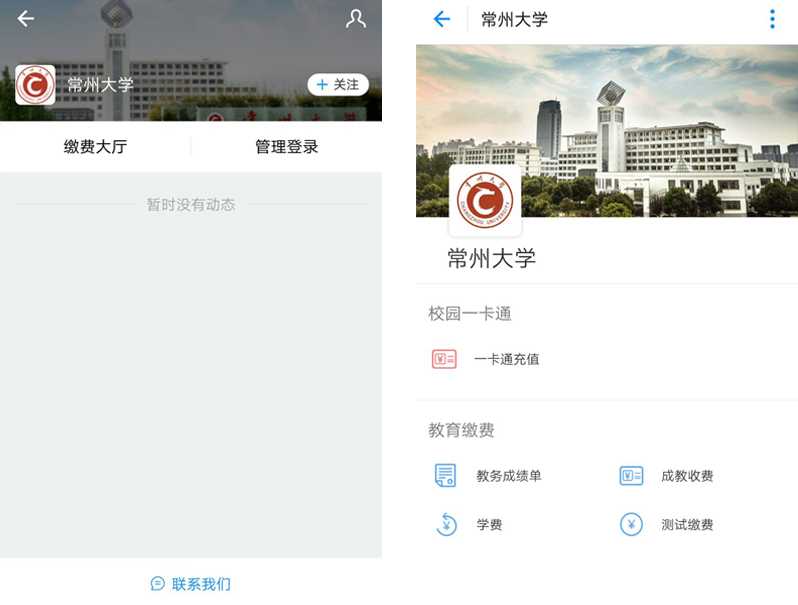
Task: Click the 测试缴费 yen circle icon
Action: (632, 525)
